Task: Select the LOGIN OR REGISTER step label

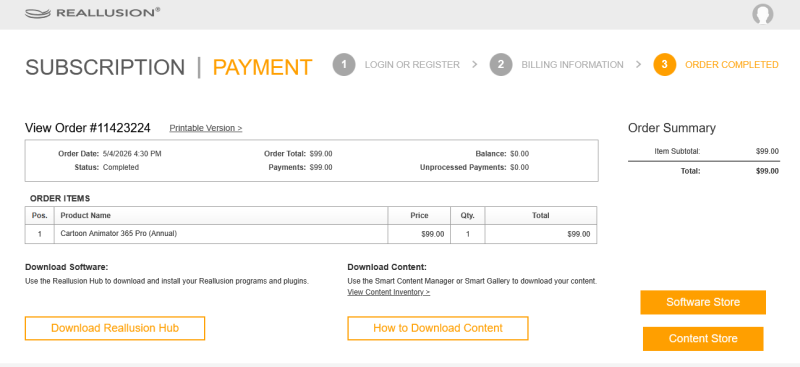Action: [x=412, y=65]
